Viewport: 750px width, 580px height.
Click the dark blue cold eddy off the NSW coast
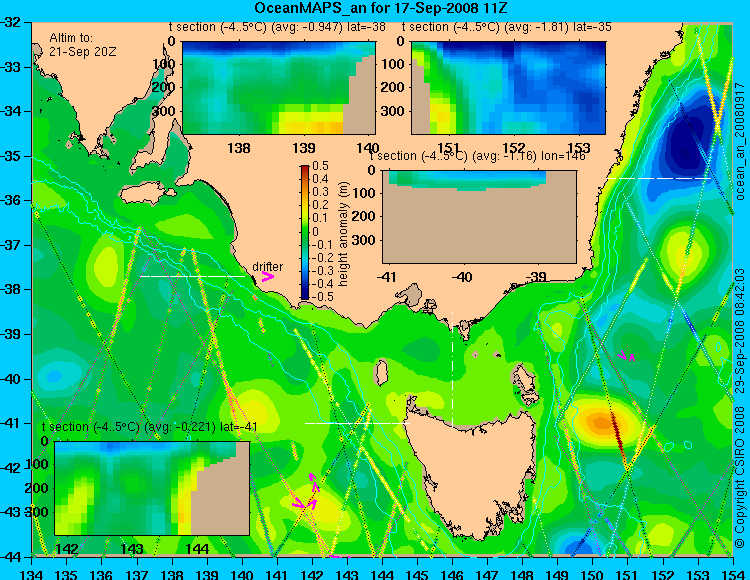[686, 141]
